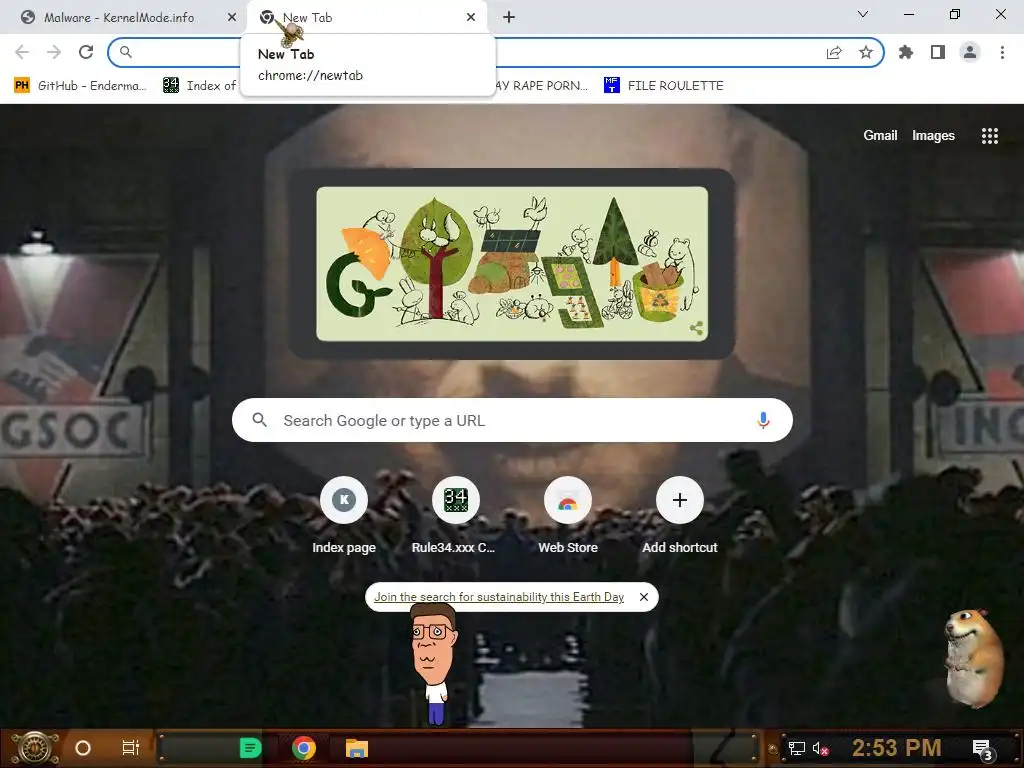Share the Google Doodle
The image size is (1024, 768).
696,328
